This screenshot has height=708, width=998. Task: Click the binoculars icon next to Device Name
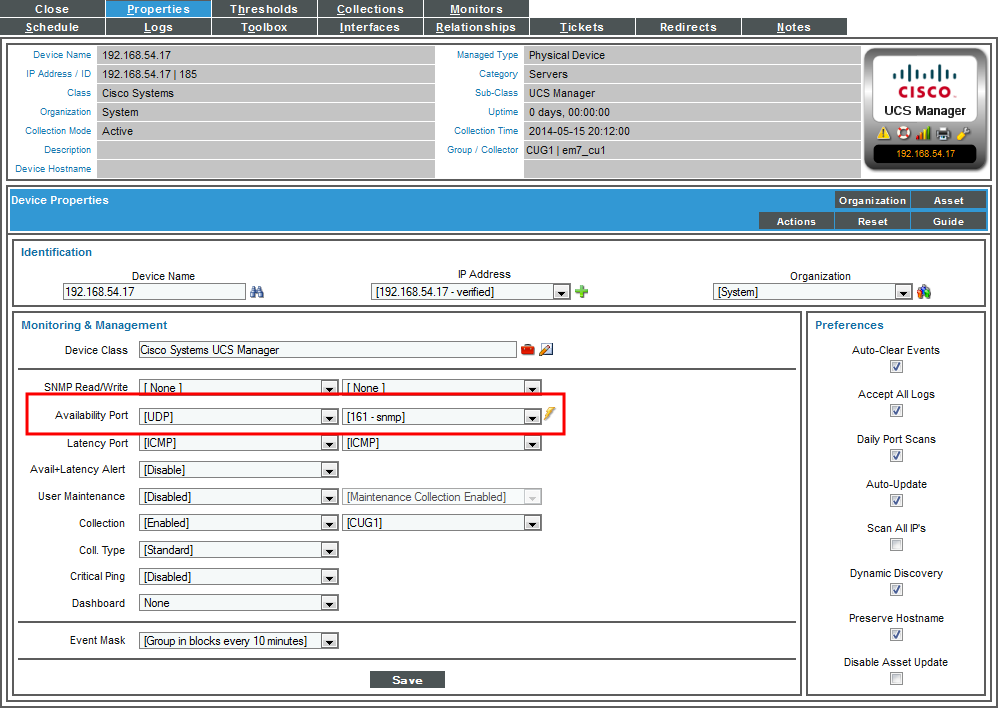(258, 291)
